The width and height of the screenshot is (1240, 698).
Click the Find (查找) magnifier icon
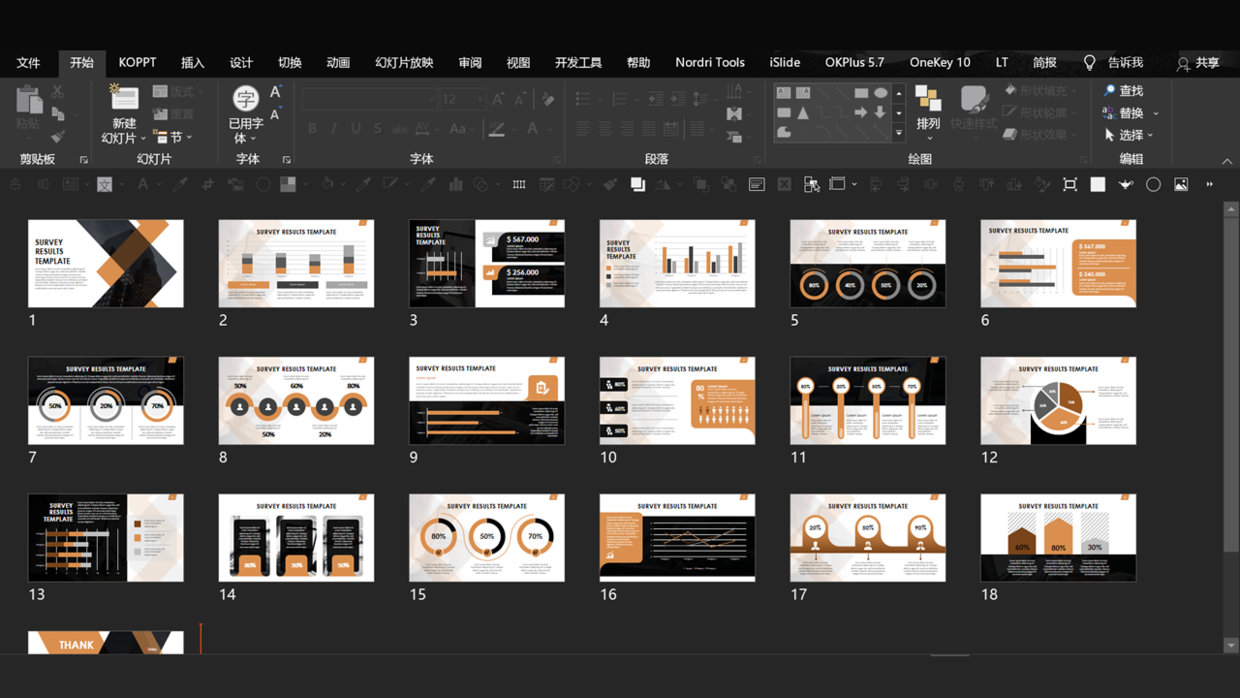[1109, 91]
